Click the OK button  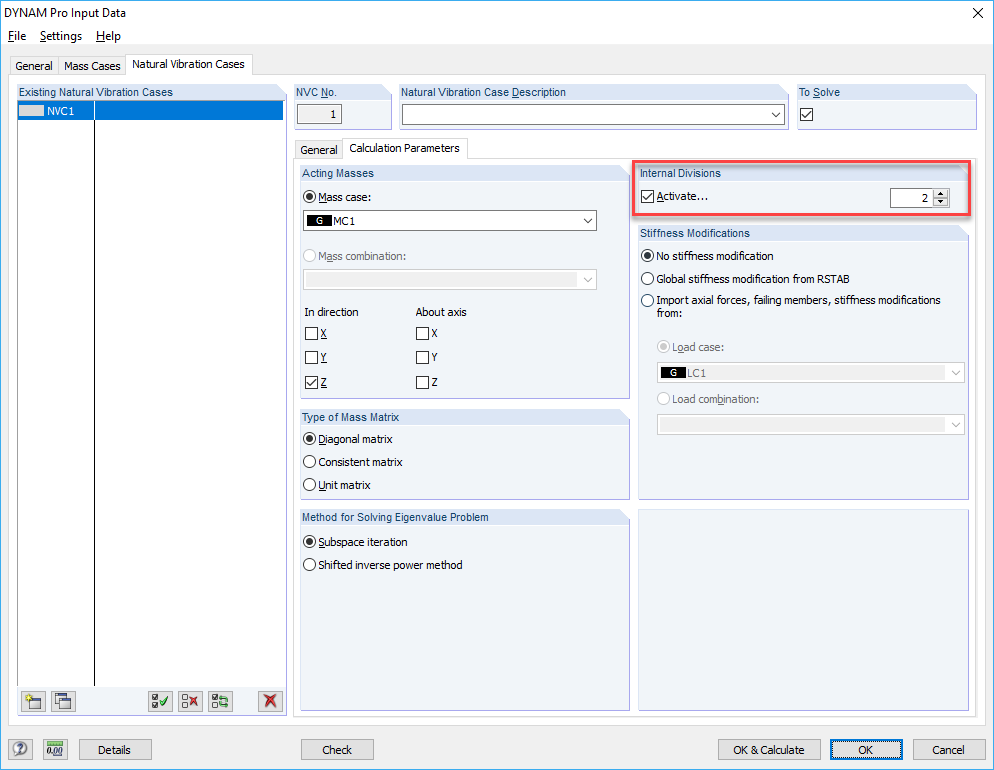pos(866,750)
